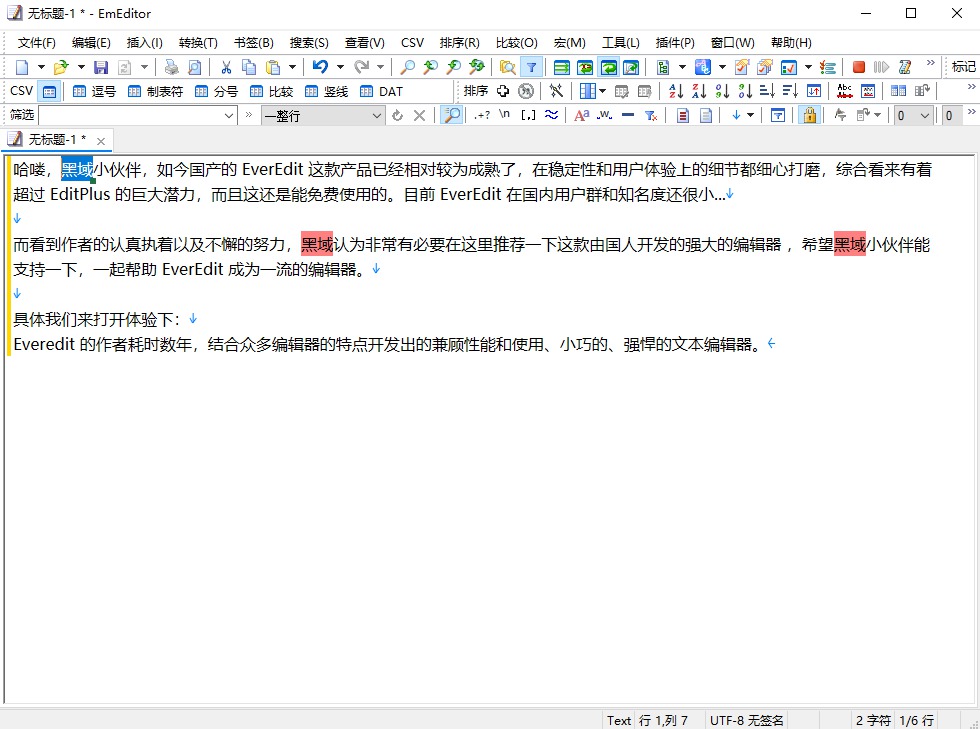
Task: Expand the New file dropdown arrow
Action: click(41, 67)
